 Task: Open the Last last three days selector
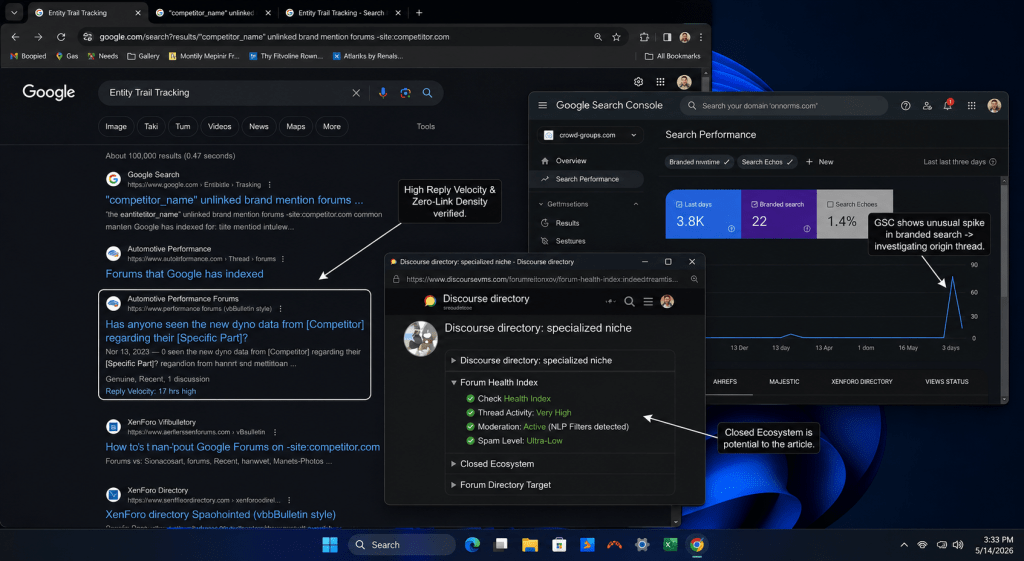point(959,162)
